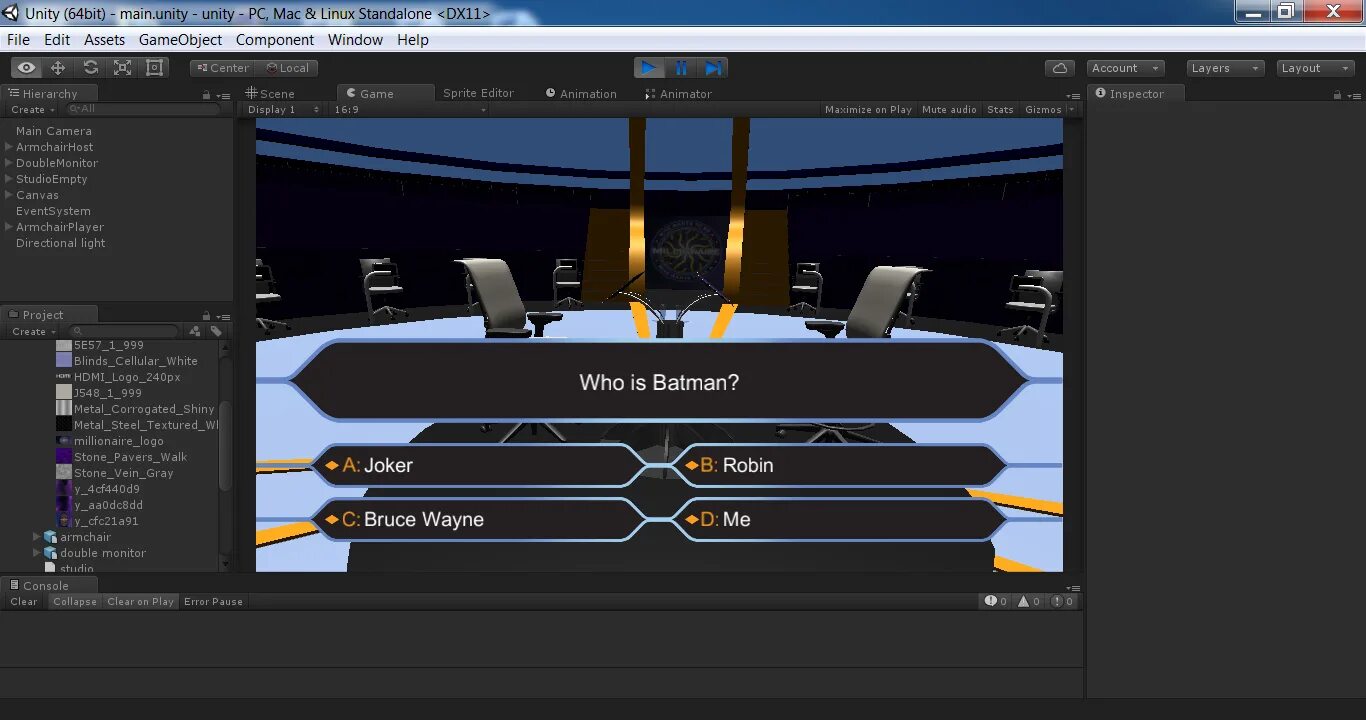This screenshot has width=1366, height=720.
Task: Select the Scale tool
Action: click(x=122, y=68)
